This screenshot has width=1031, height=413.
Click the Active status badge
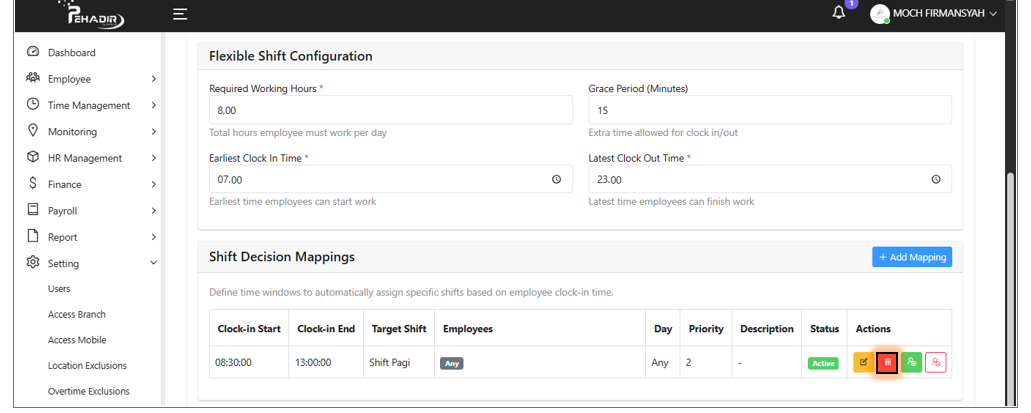click(823, 363)
